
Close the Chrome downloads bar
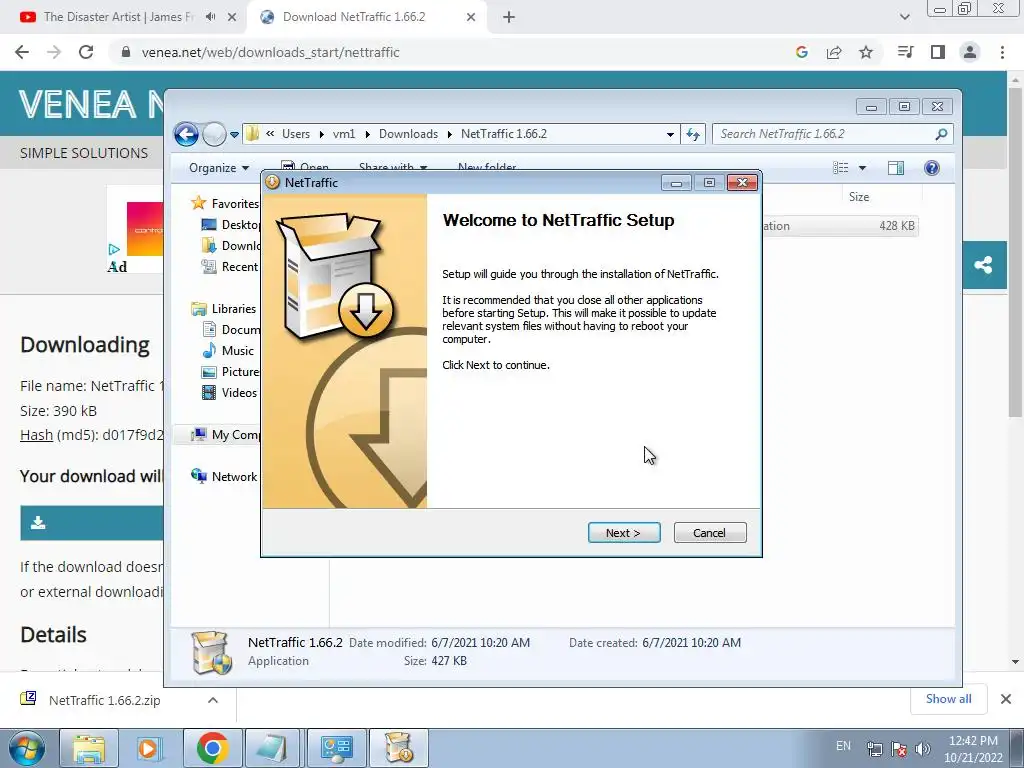(x=1006, y=699)
